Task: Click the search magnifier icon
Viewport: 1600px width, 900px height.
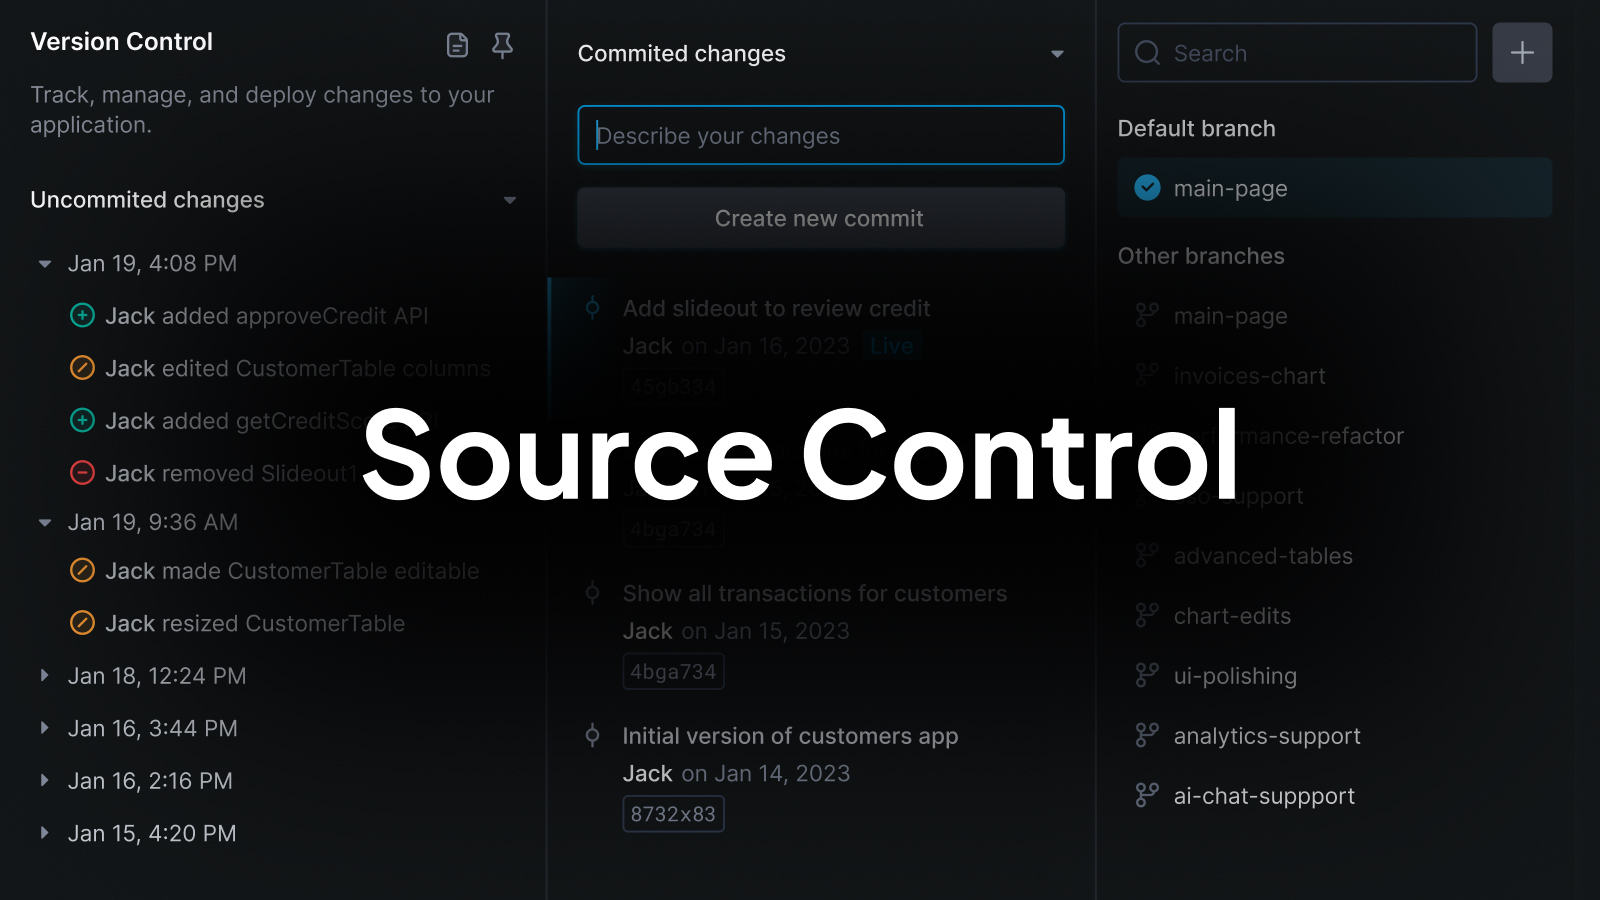Action: point(1146,53)
